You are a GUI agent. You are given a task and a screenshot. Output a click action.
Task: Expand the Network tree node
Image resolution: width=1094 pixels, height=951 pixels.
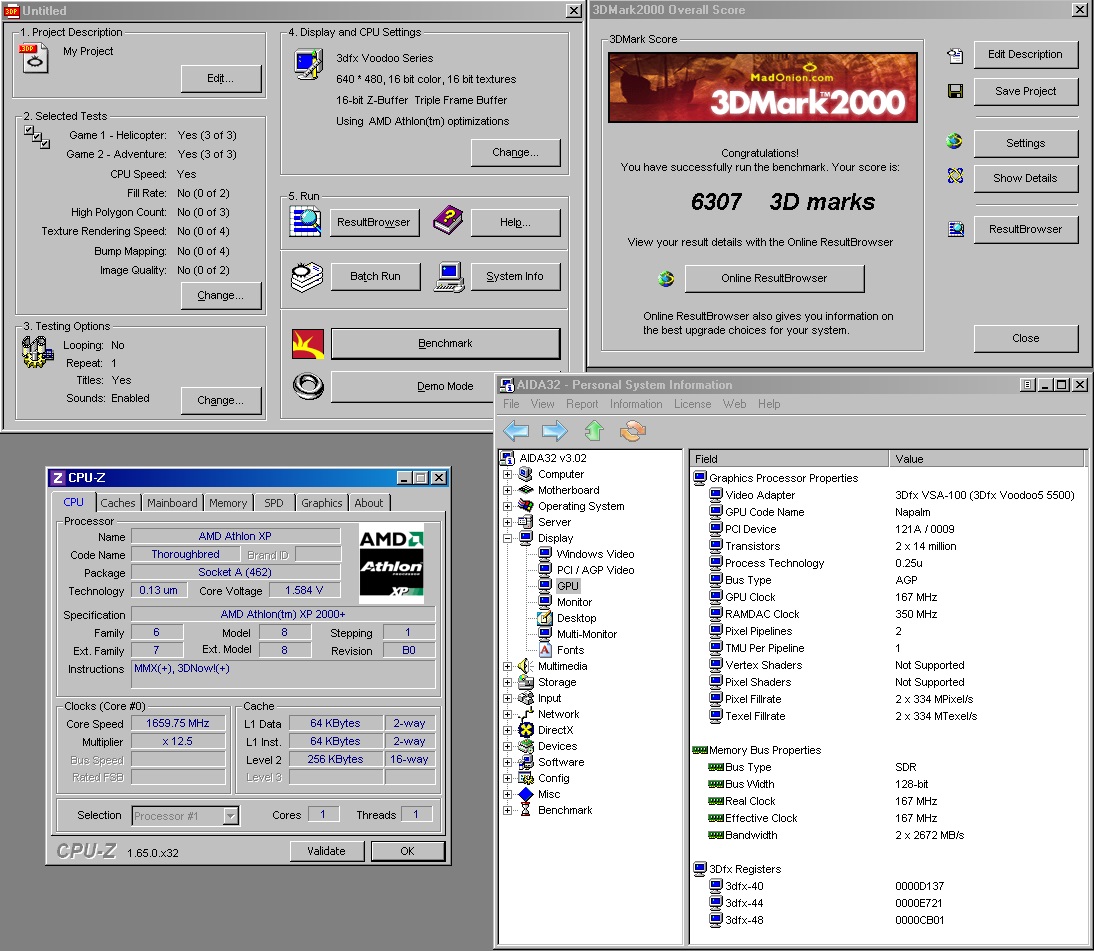(x=508, y=714)
